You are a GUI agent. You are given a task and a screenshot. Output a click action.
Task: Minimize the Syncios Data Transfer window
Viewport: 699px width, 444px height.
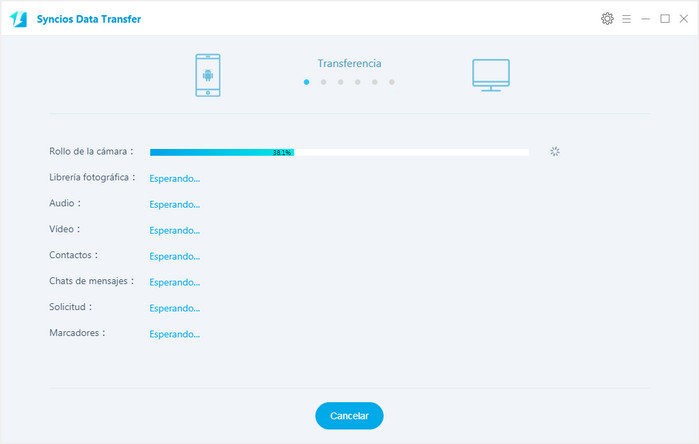click(x=646, y=19)
